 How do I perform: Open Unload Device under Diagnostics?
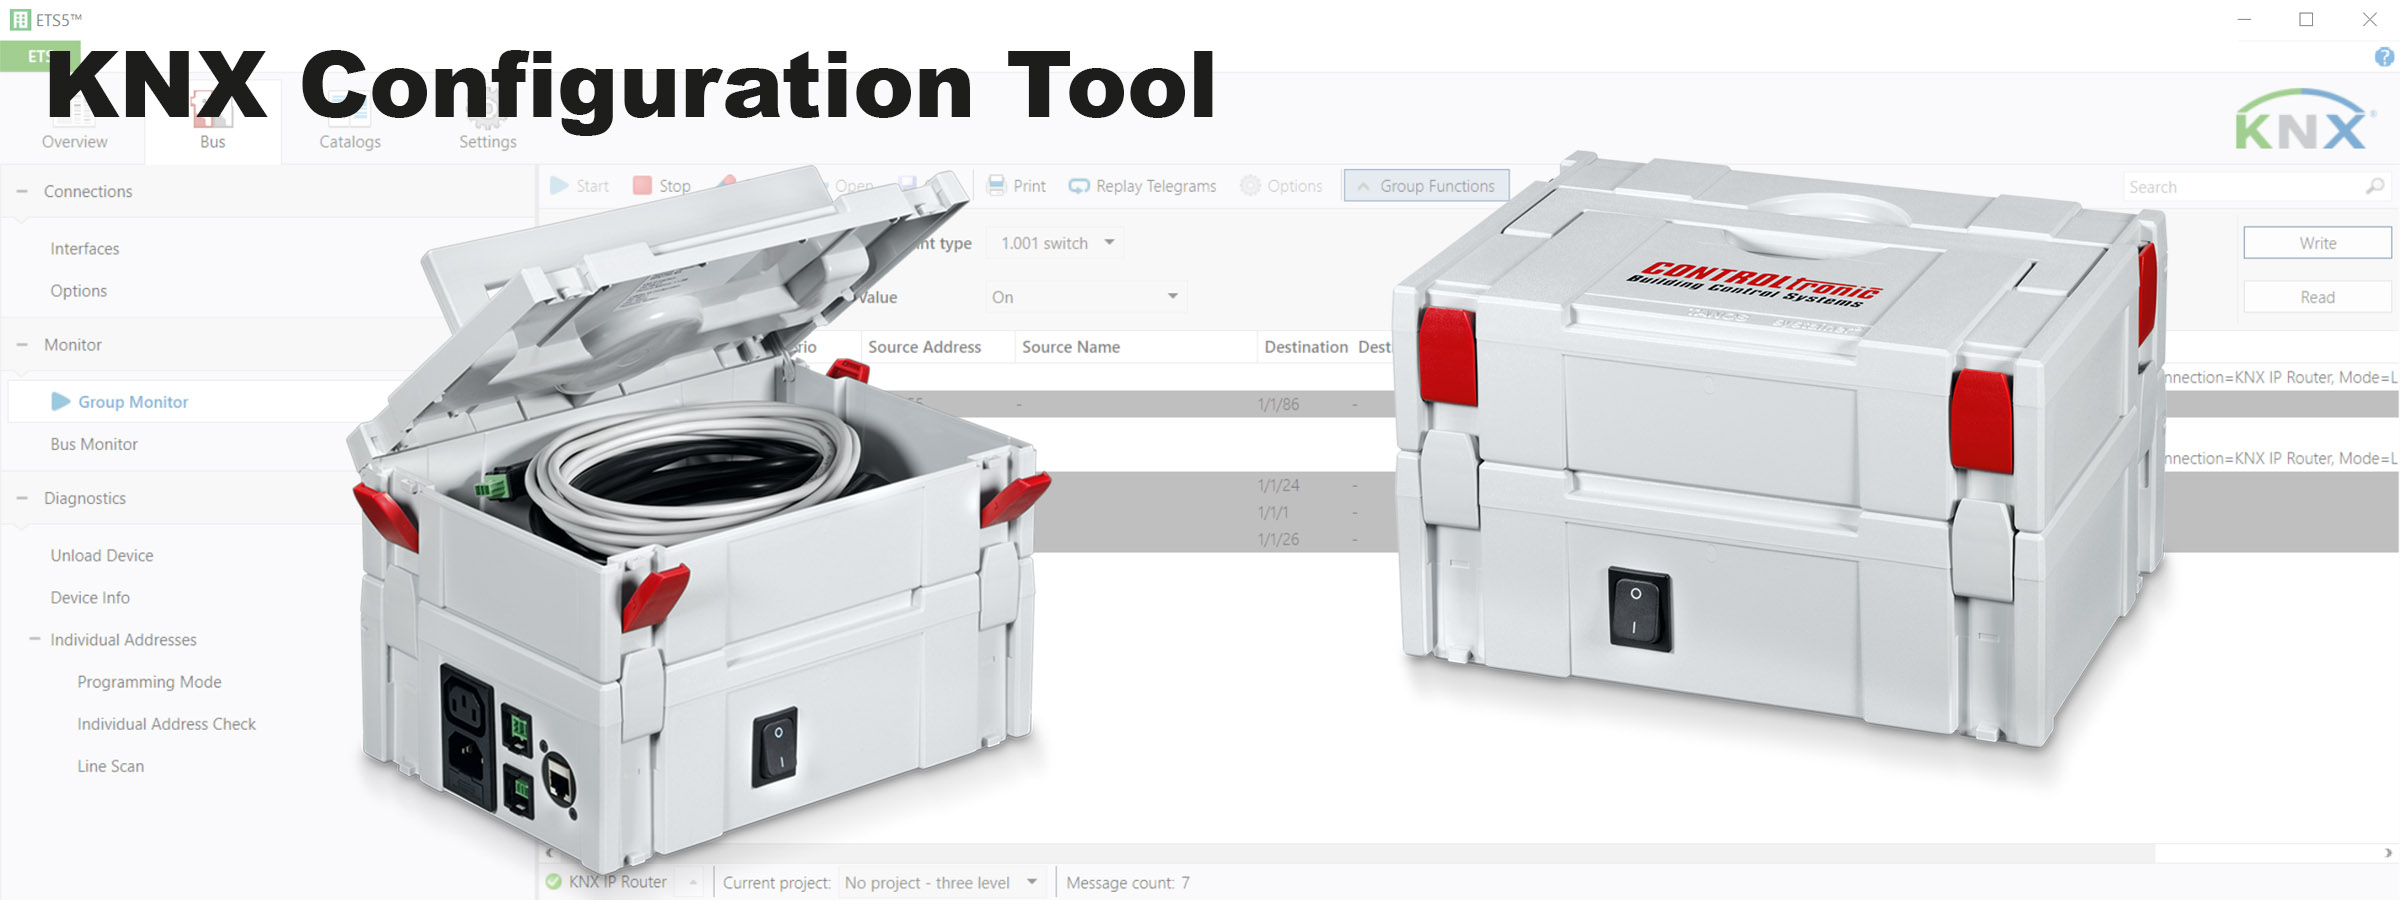pyautogui.click(x=102, y=555)
